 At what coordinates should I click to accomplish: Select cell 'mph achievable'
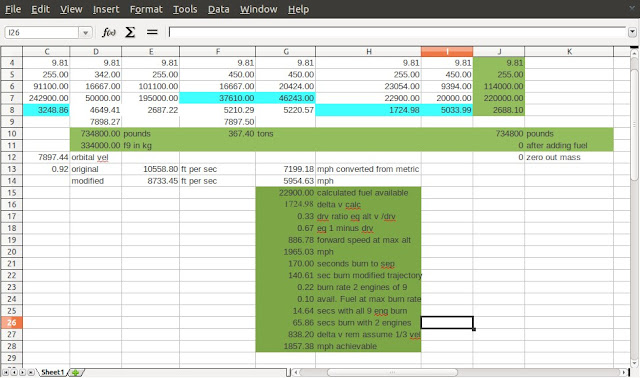(x=368, y=346)
